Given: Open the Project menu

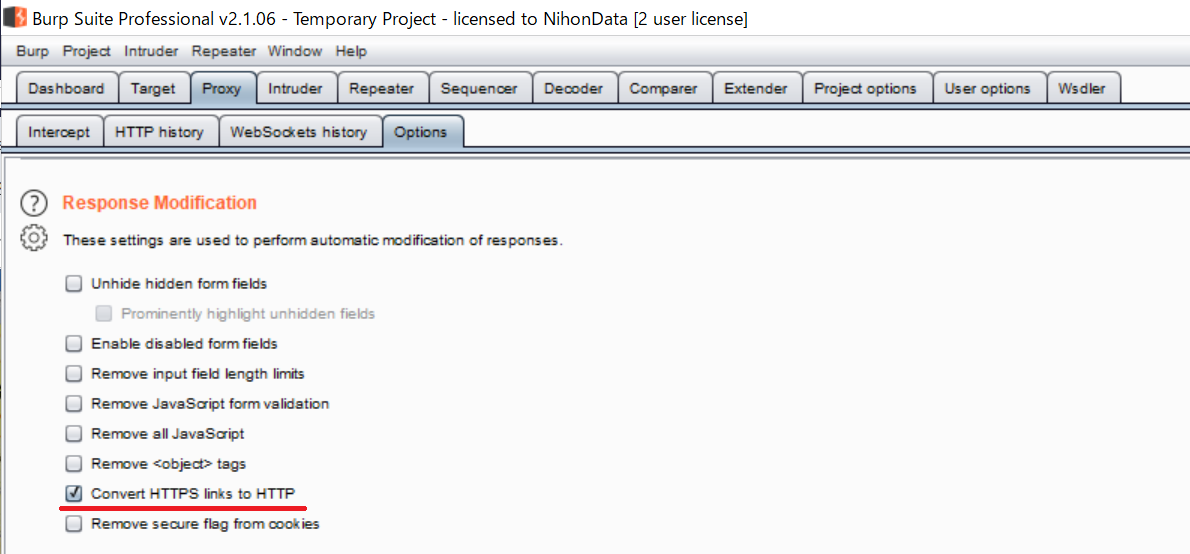Looking at the screenshot, I should pyautogui.click(x=87, y=52).
